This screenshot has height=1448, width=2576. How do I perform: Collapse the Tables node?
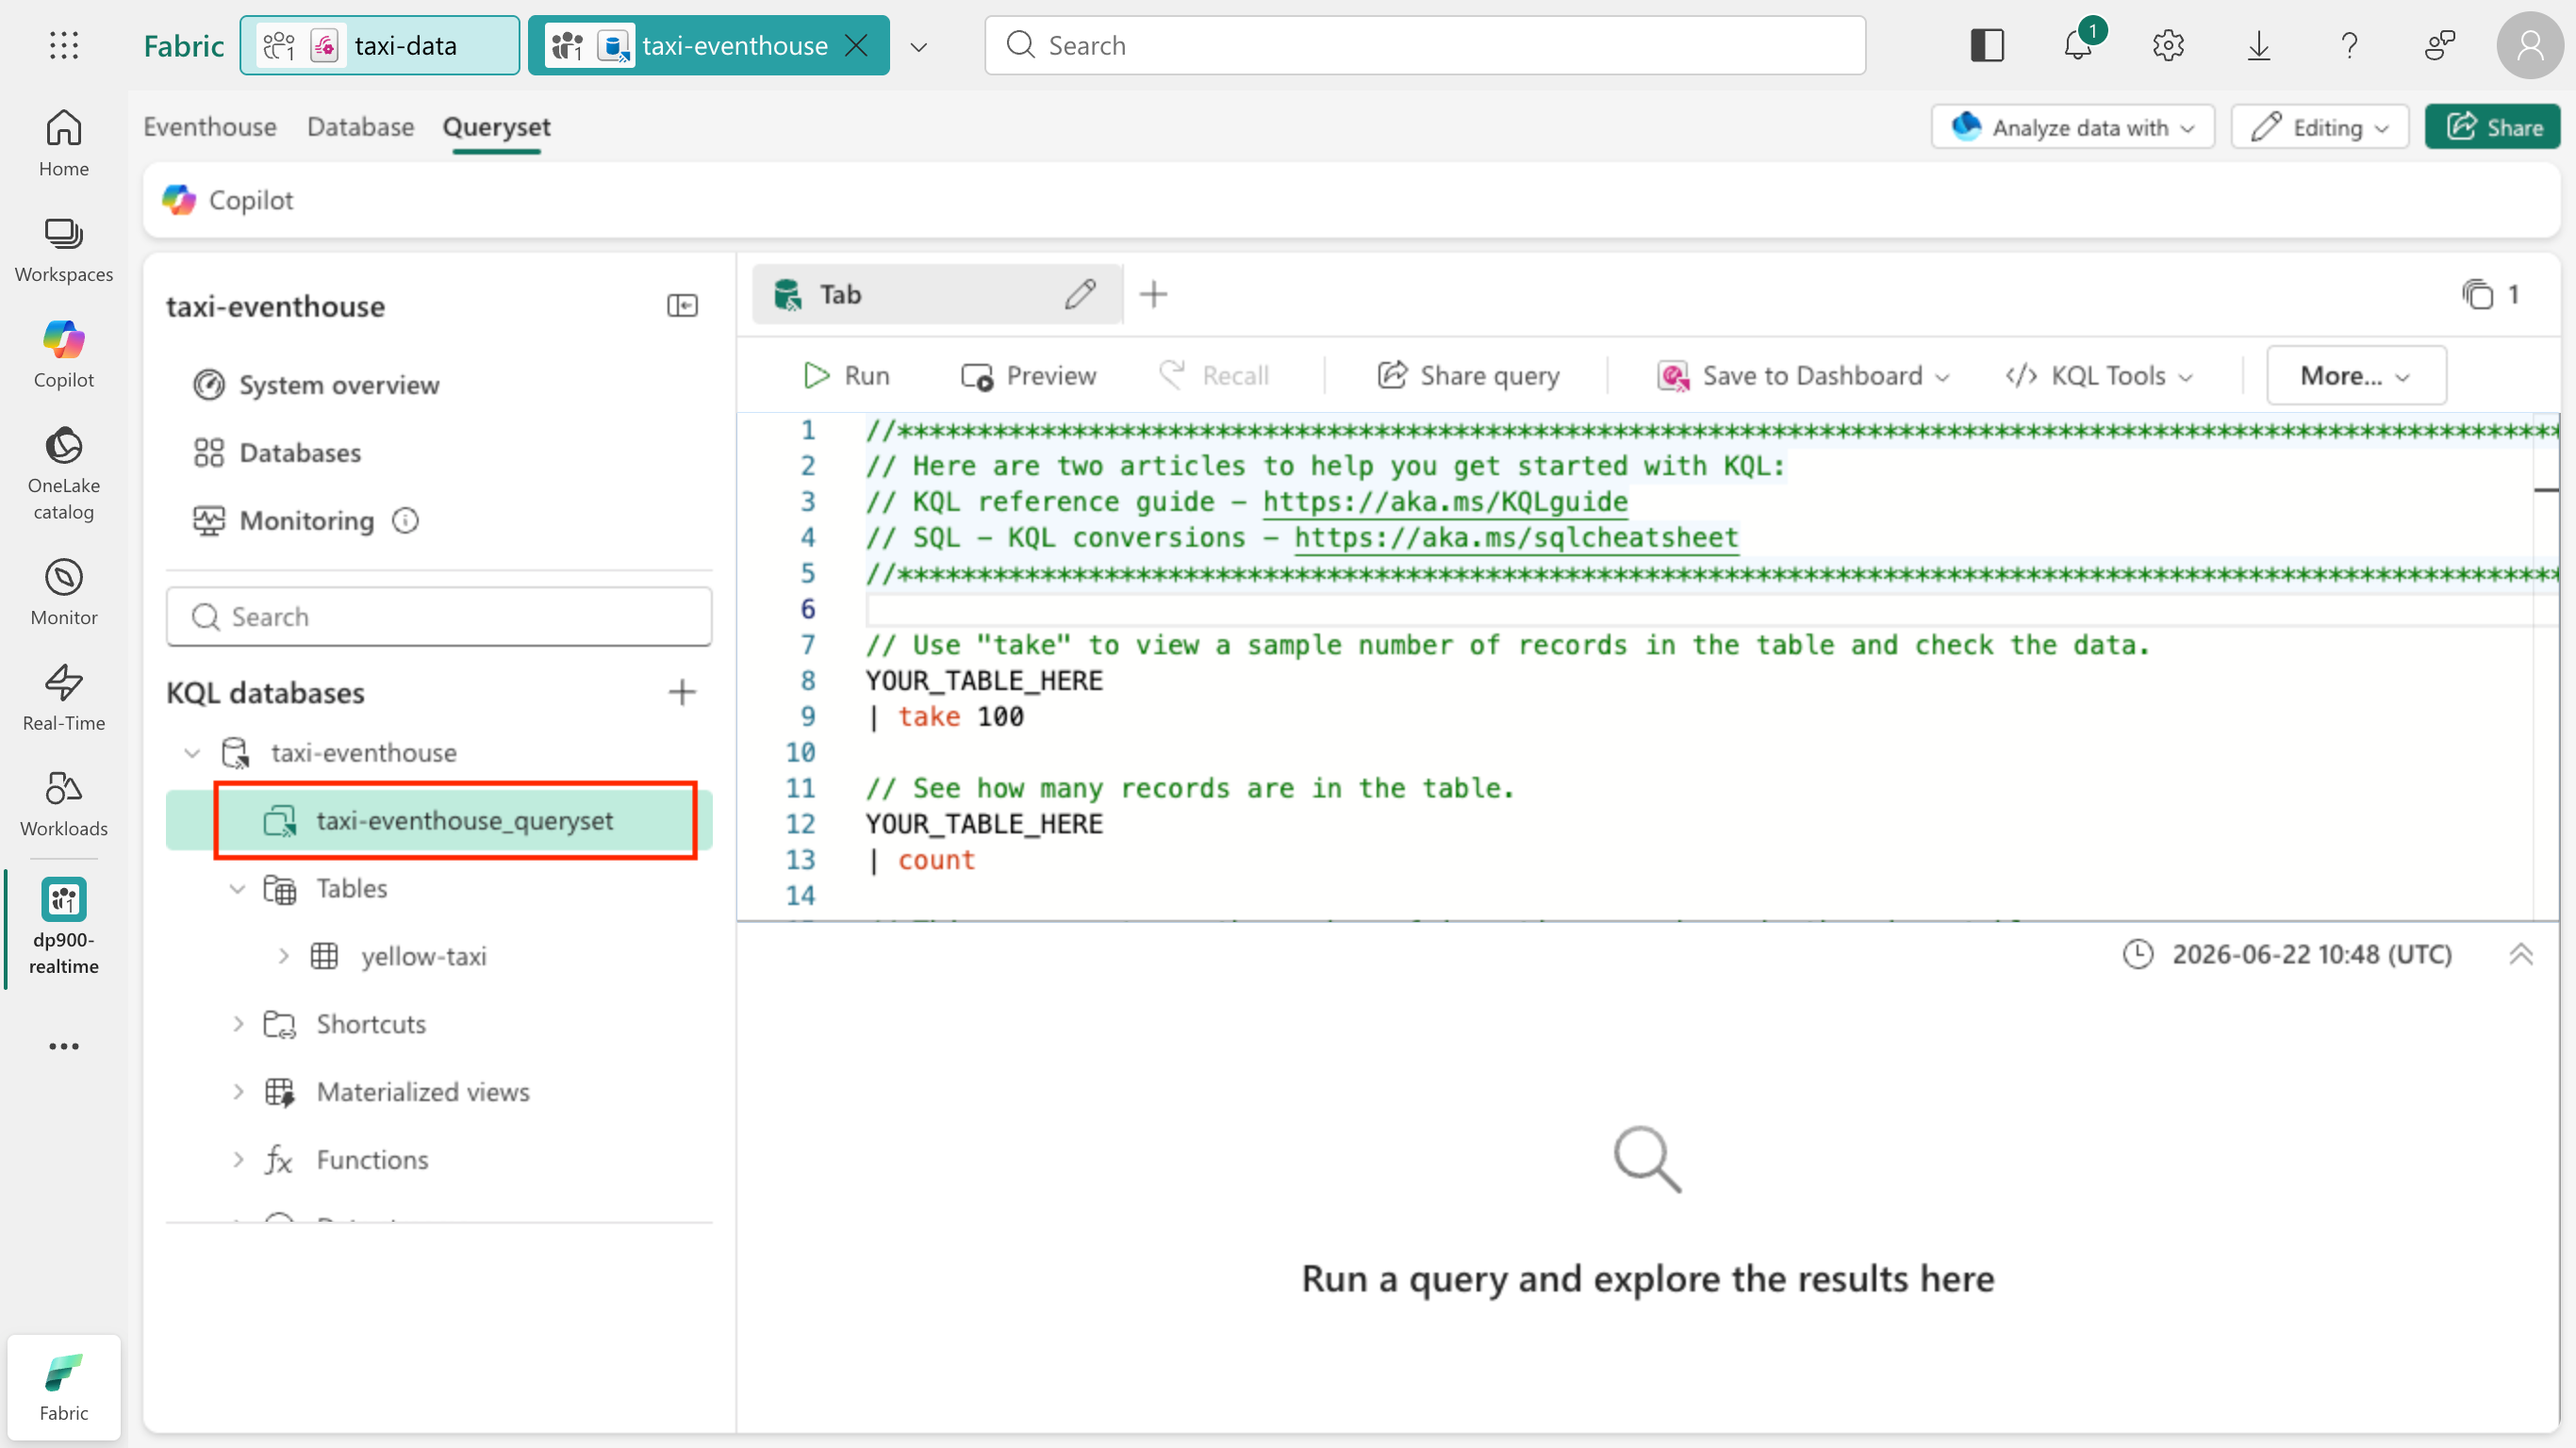click(237, 888)
